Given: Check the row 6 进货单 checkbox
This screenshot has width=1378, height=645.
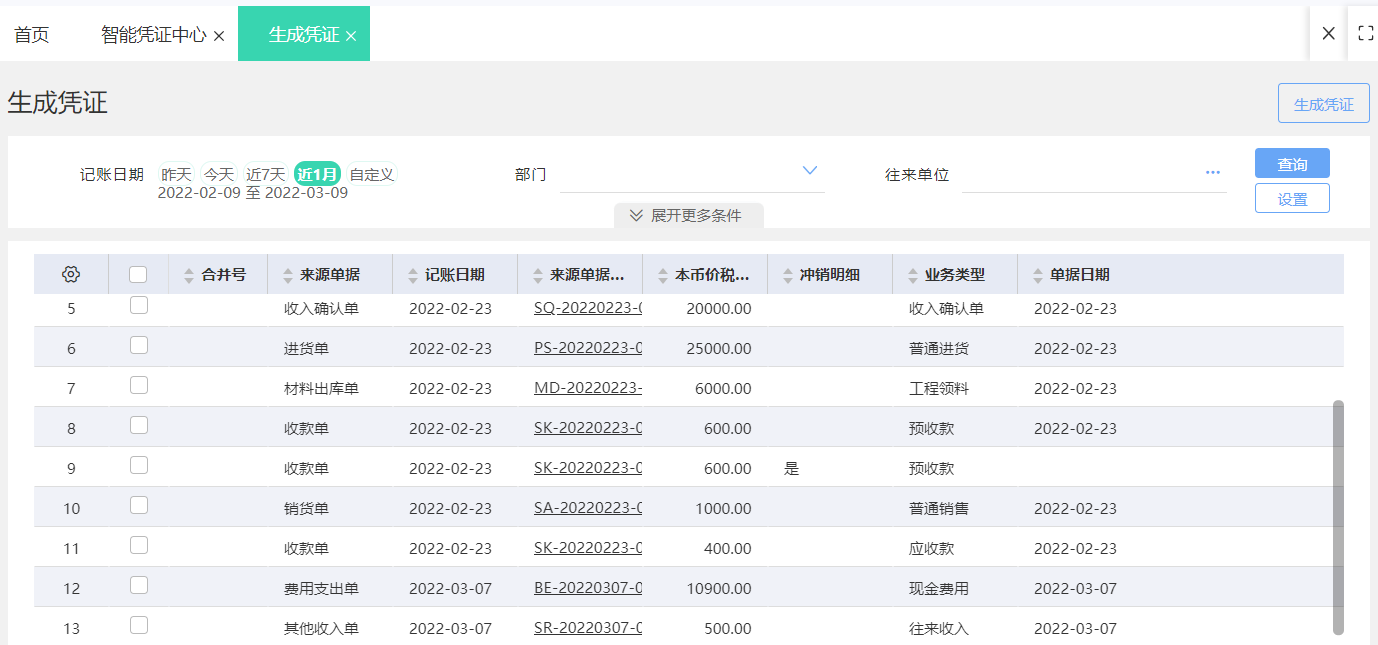Looking at the screenshot, I should pyautogui.click(x=139, y=345).
